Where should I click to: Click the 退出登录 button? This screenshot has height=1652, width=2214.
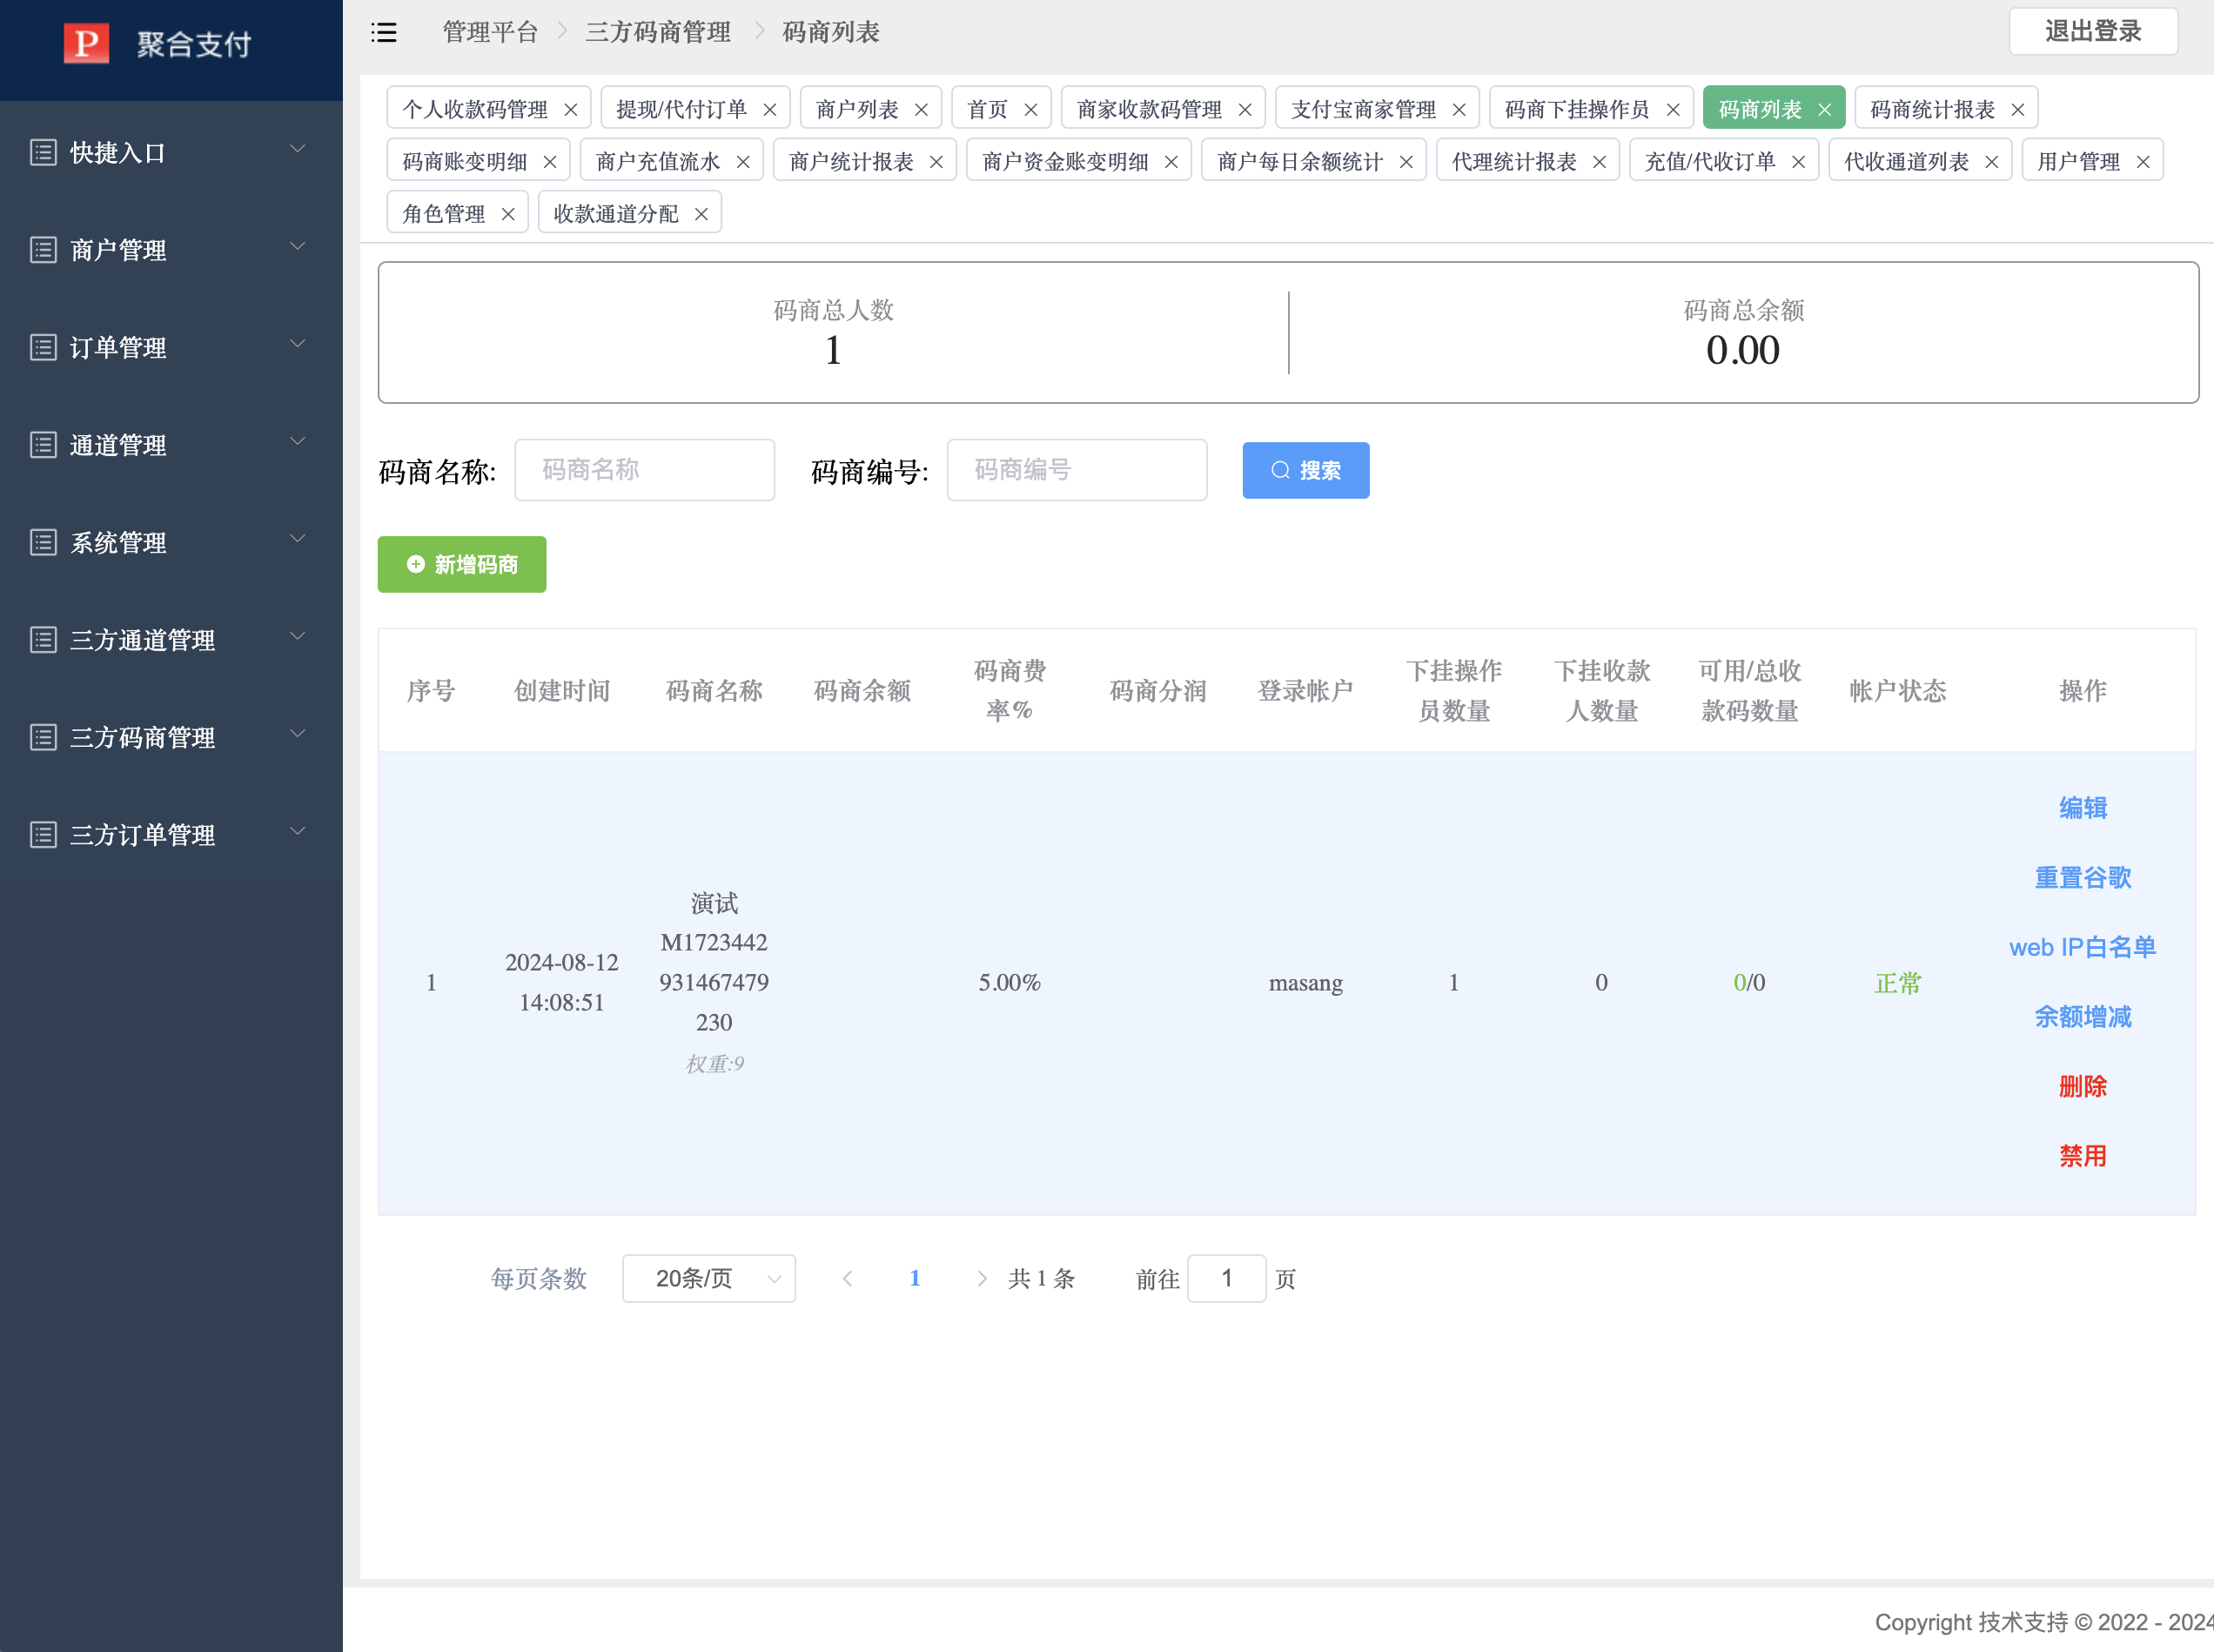tap(2093, 31)
